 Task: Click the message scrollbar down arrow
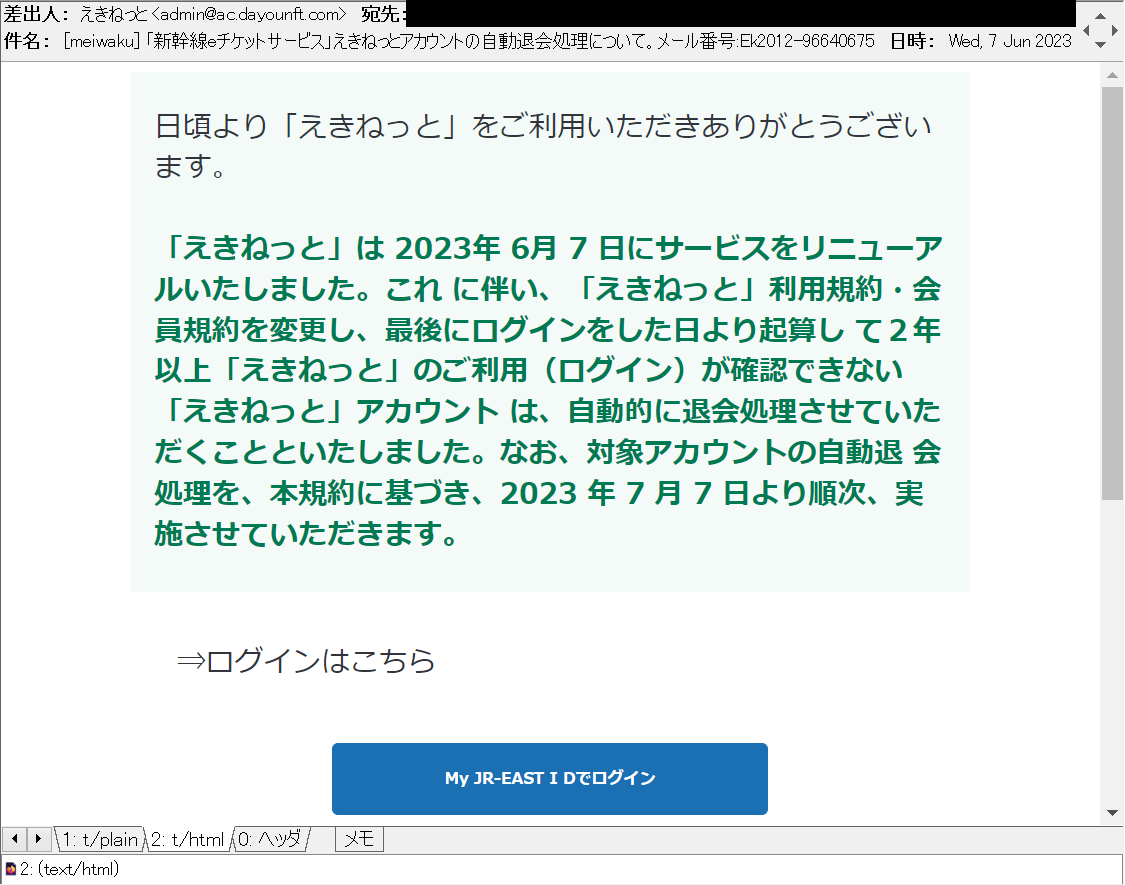pos(1112,813)
